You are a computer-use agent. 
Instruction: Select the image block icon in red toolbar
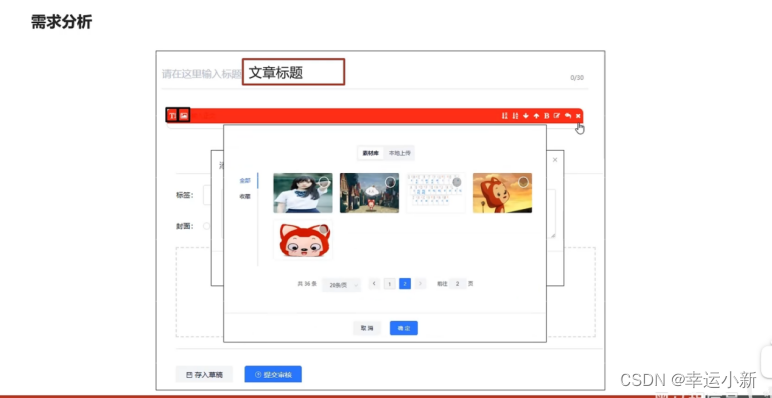(x=184, y=116)
